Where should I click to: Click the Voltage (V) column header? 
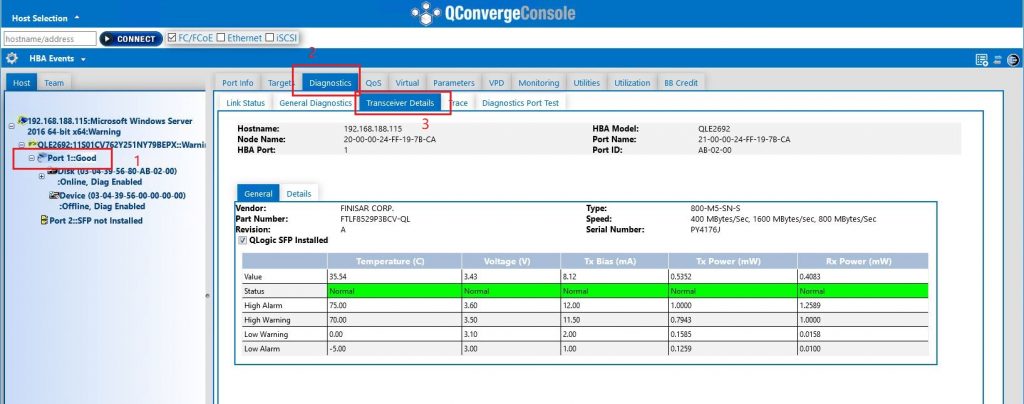(x=511, y=261)
